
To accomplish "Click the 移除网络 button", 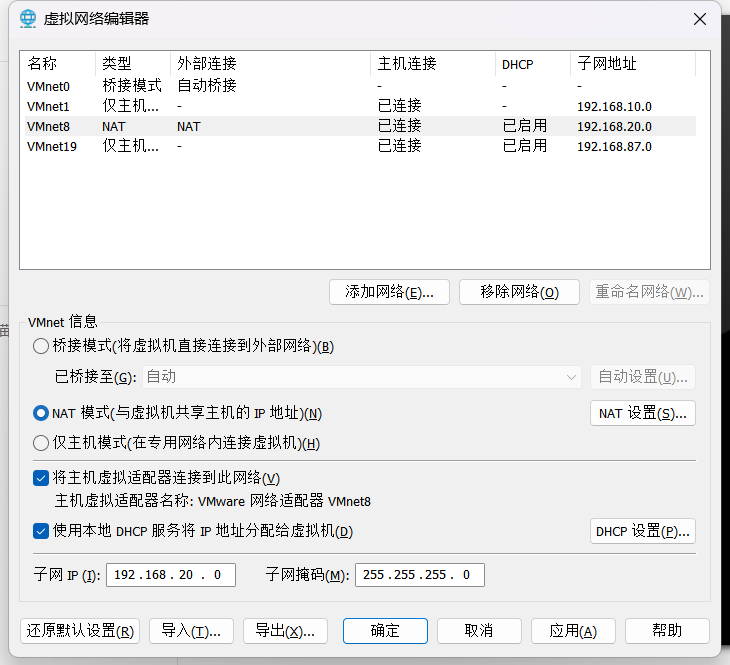I will pyautogui.click(x=519, y=292).
